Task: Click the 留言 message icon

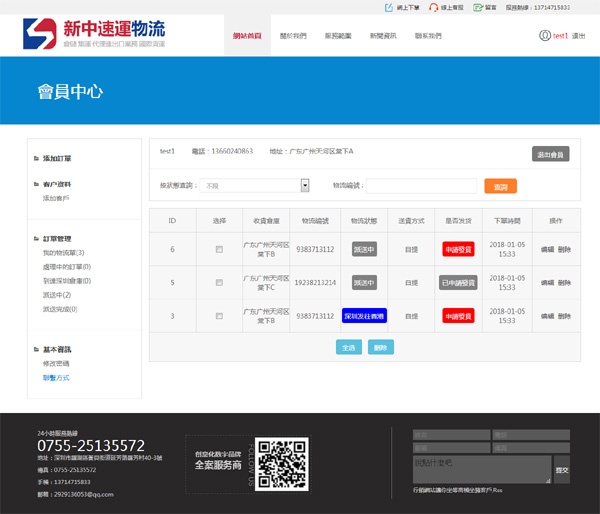Action: pos(474,7)
